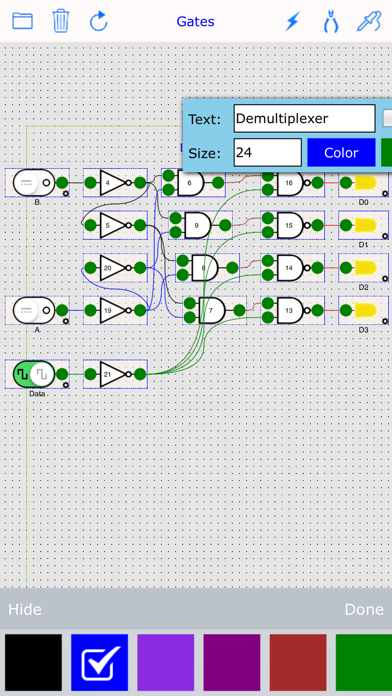Viewport: 392px width, 696px height.
Task: Select the eyedropper color tool
Action: (x=369, y=21)
